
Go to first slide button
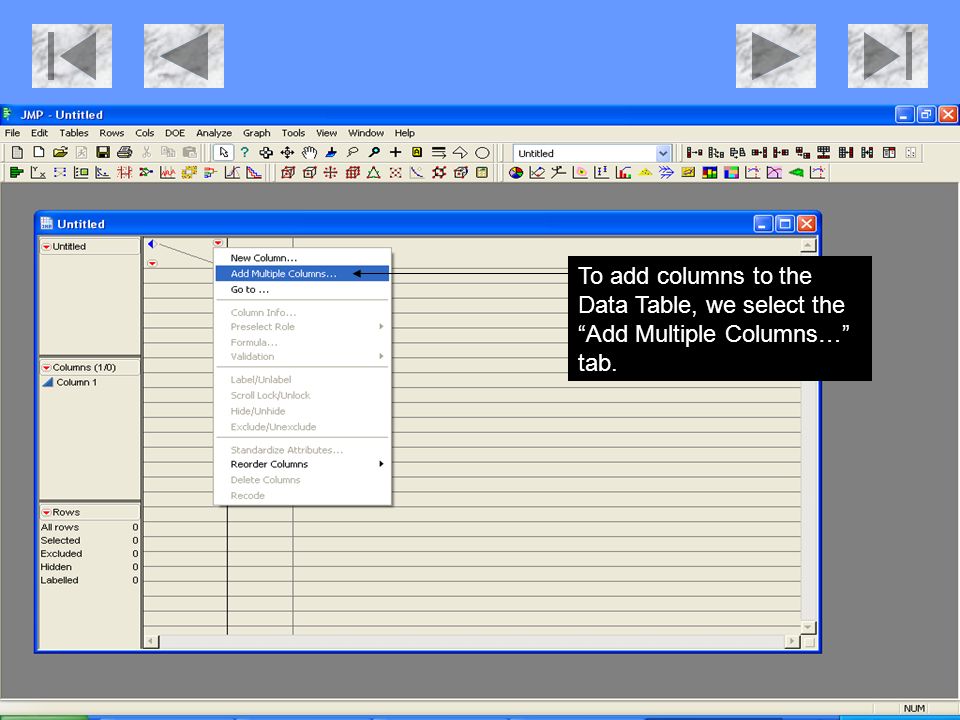tap(72, 56)
